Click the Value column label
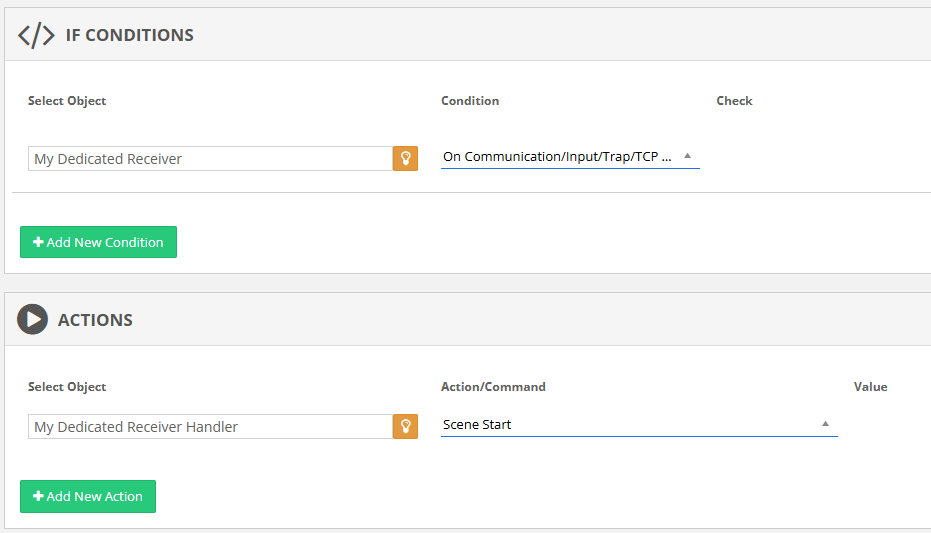The height and width of the screenshot is (533, 931). click(870, 387)
